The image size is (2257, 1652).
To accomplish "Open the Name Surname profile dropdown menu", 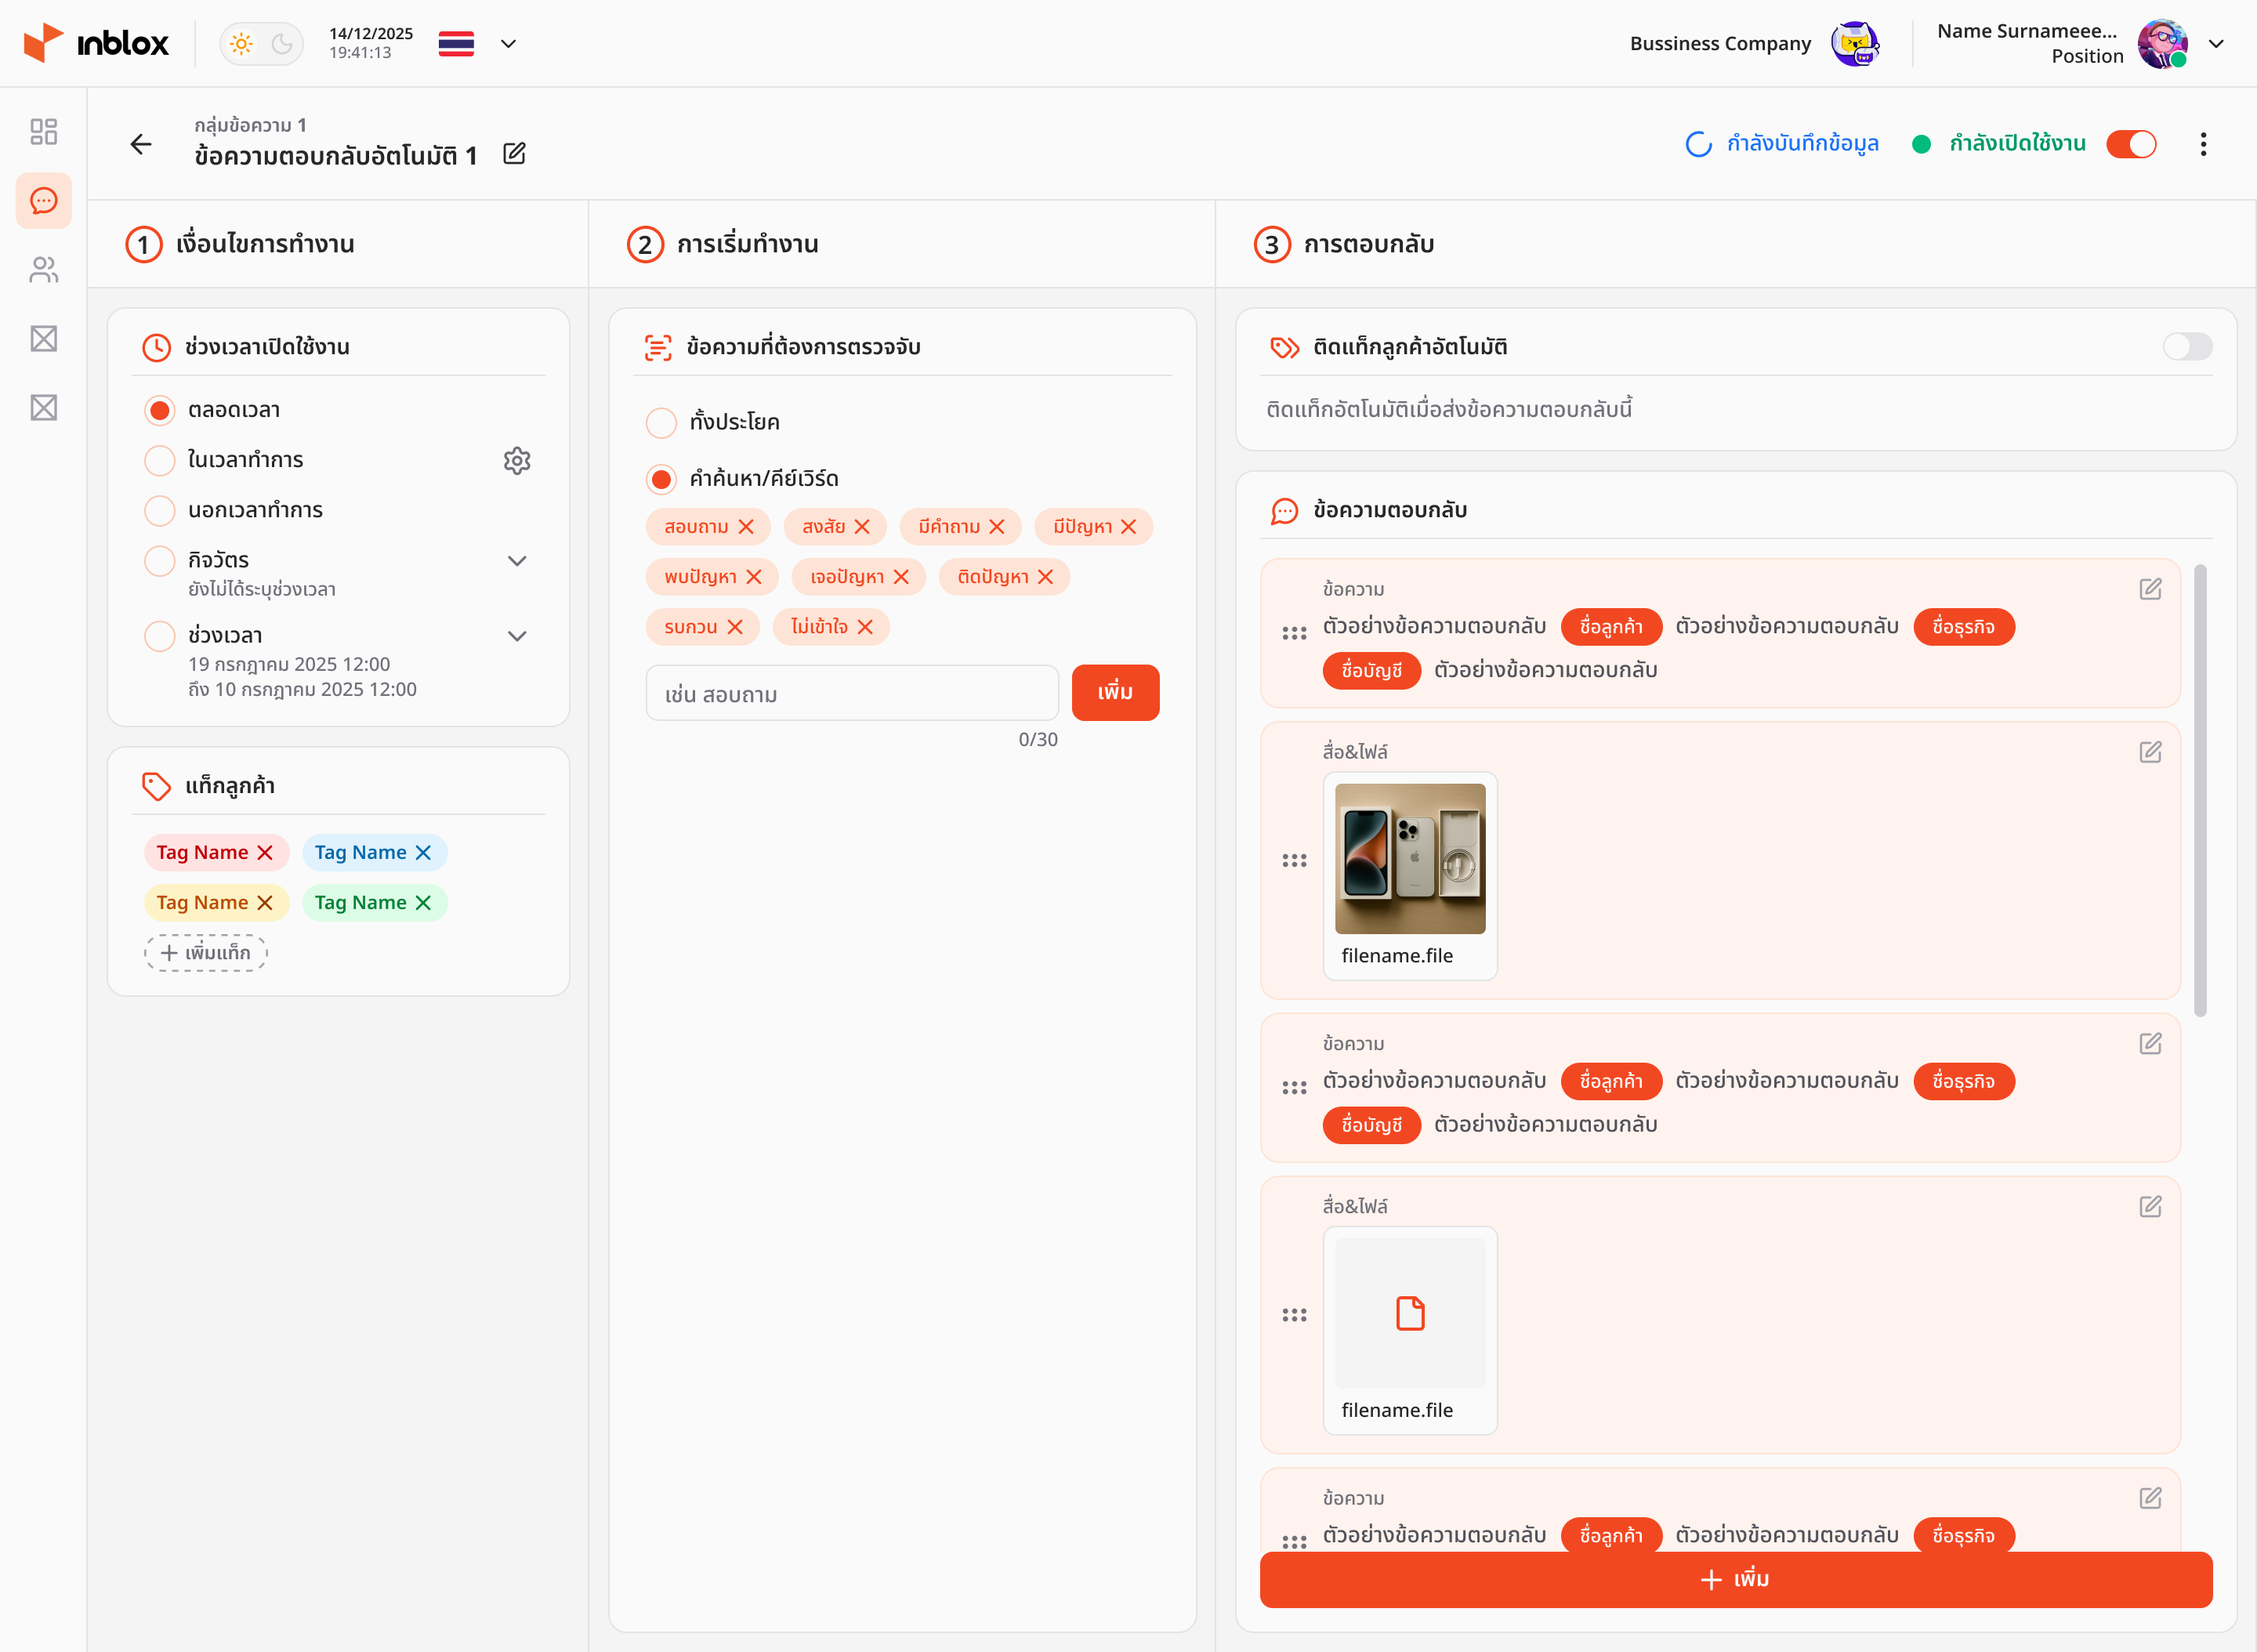I will (2216, 43).
